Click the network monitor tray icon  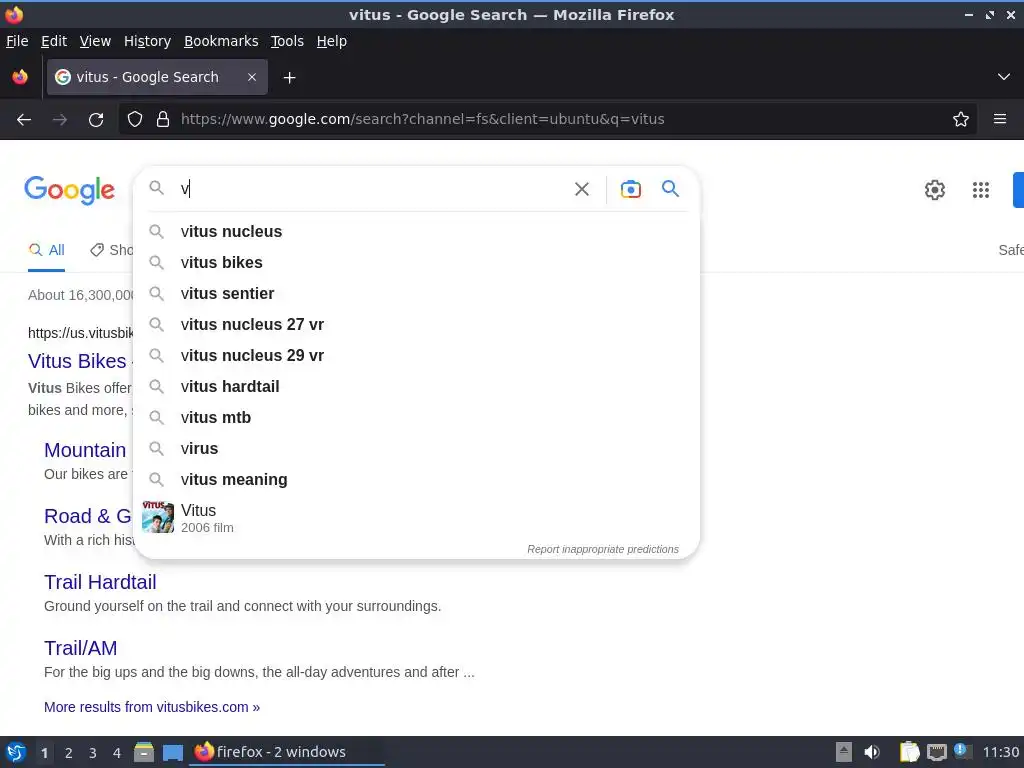pos(936,752)
